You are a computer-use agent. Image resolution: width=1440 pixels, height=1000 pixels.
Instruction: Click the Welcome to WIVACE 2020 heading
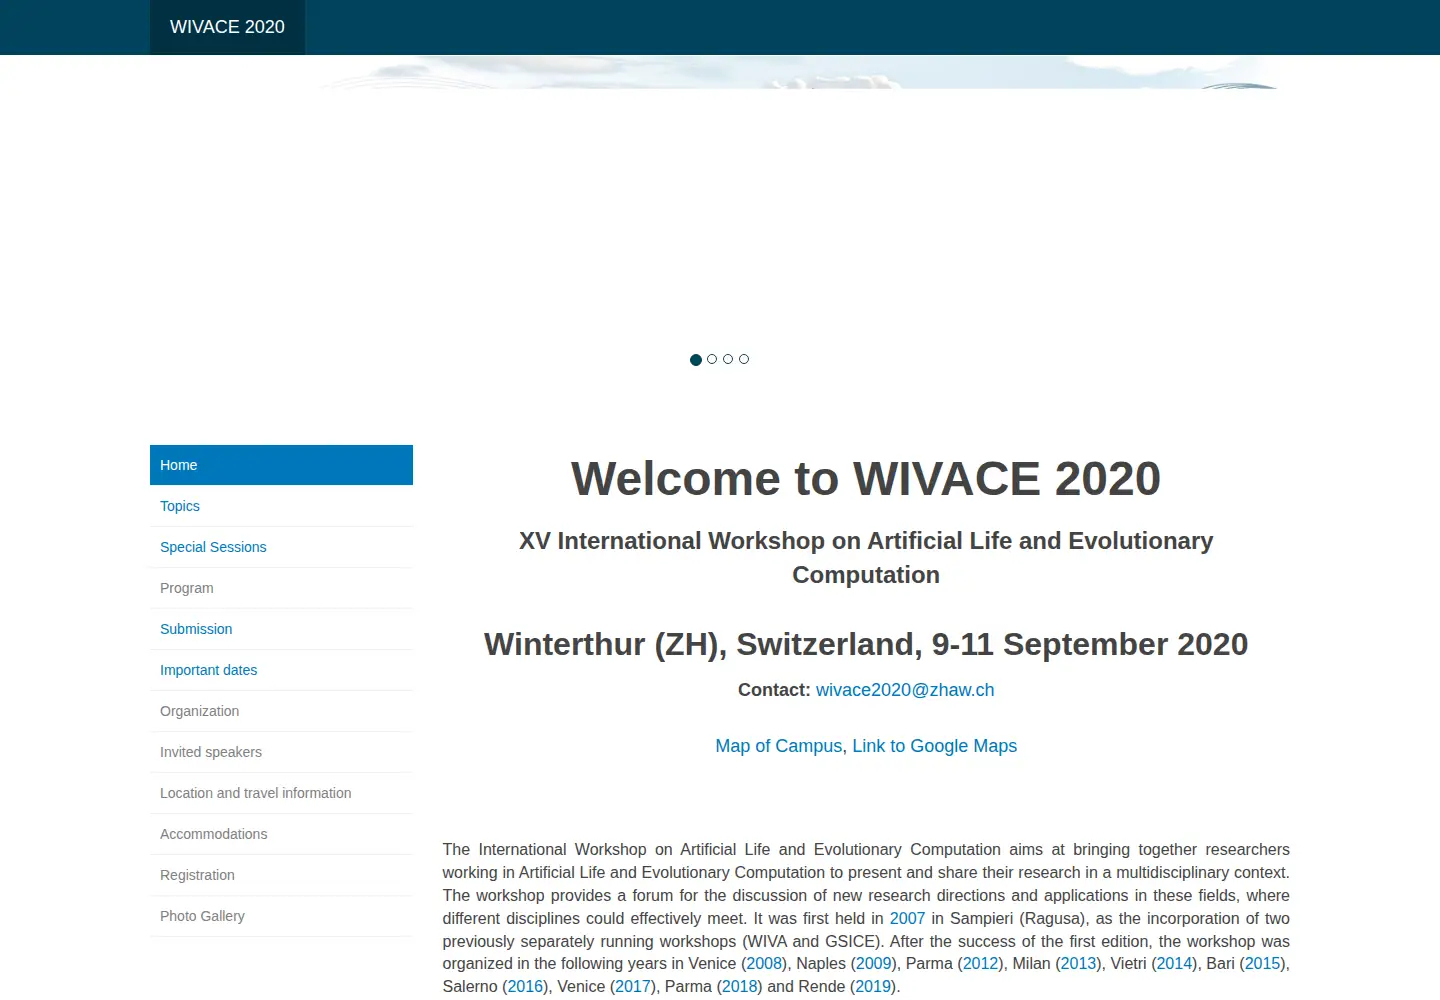tap(866, 478)
